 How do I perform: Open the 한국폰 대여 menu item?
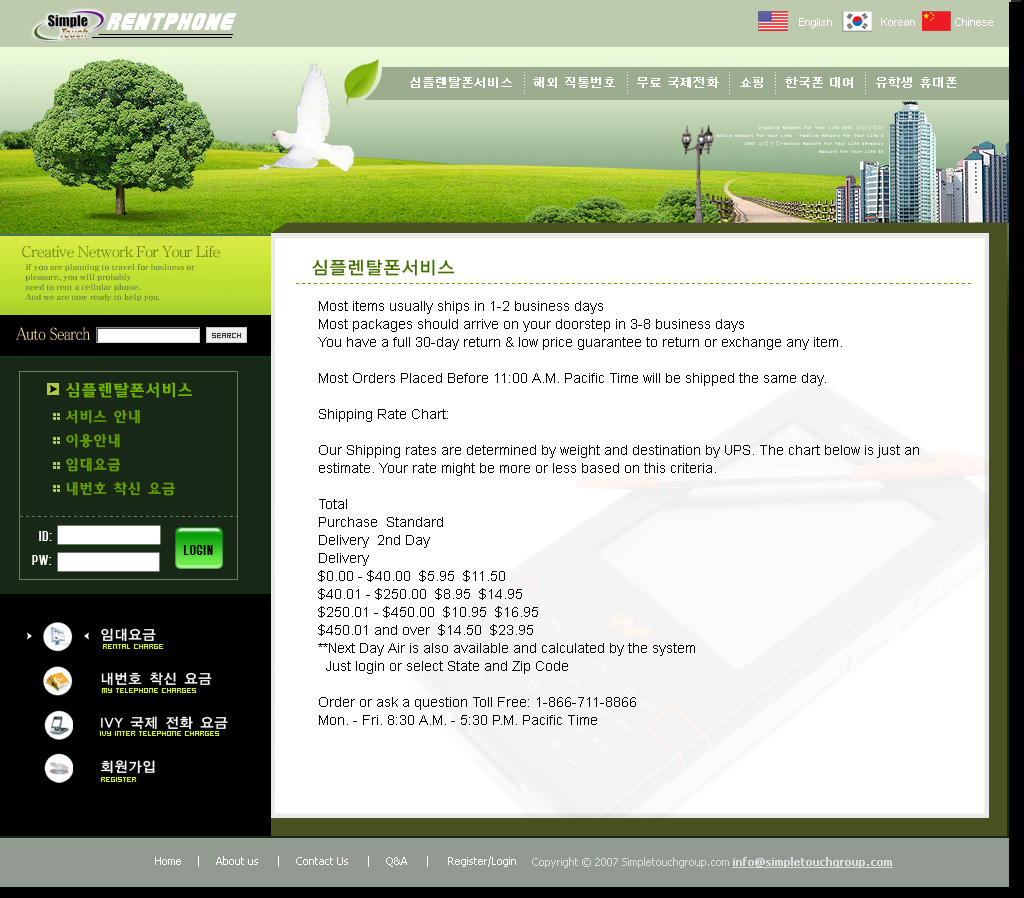[819, 83]
